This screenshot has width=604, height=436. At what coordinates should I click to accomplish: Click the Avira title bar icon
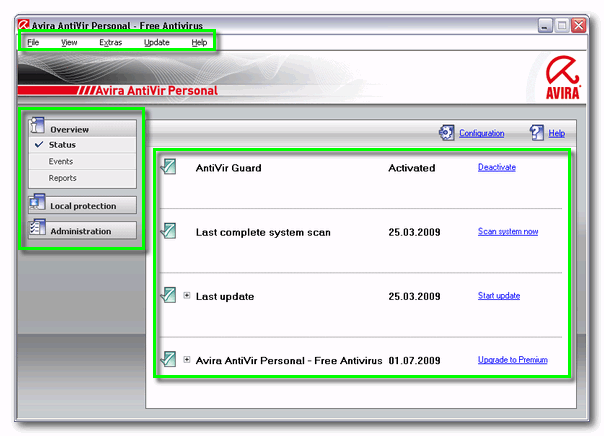click(23, 25)
